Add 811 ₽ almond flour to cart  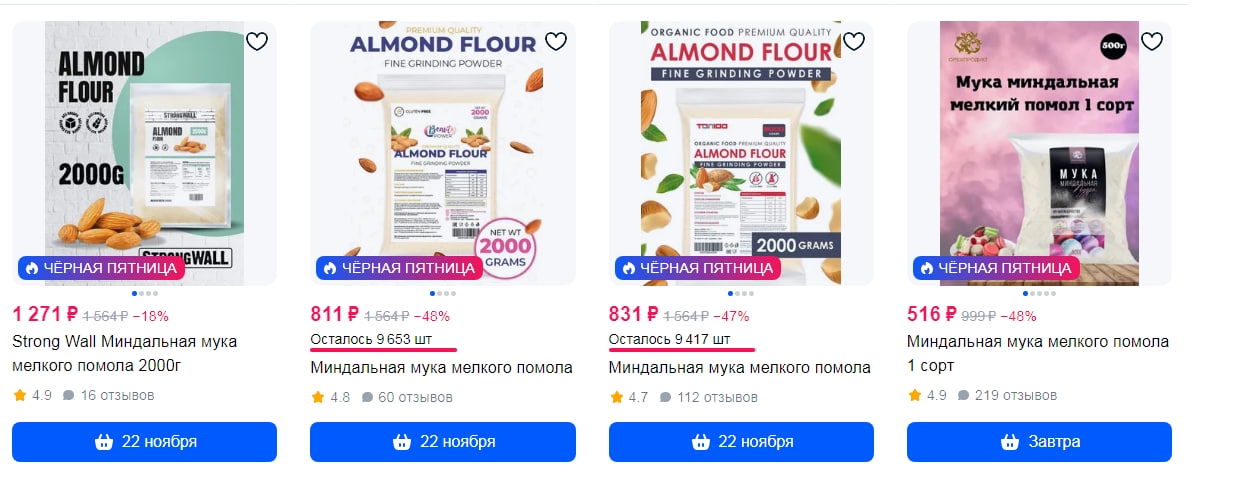point(443,442)
